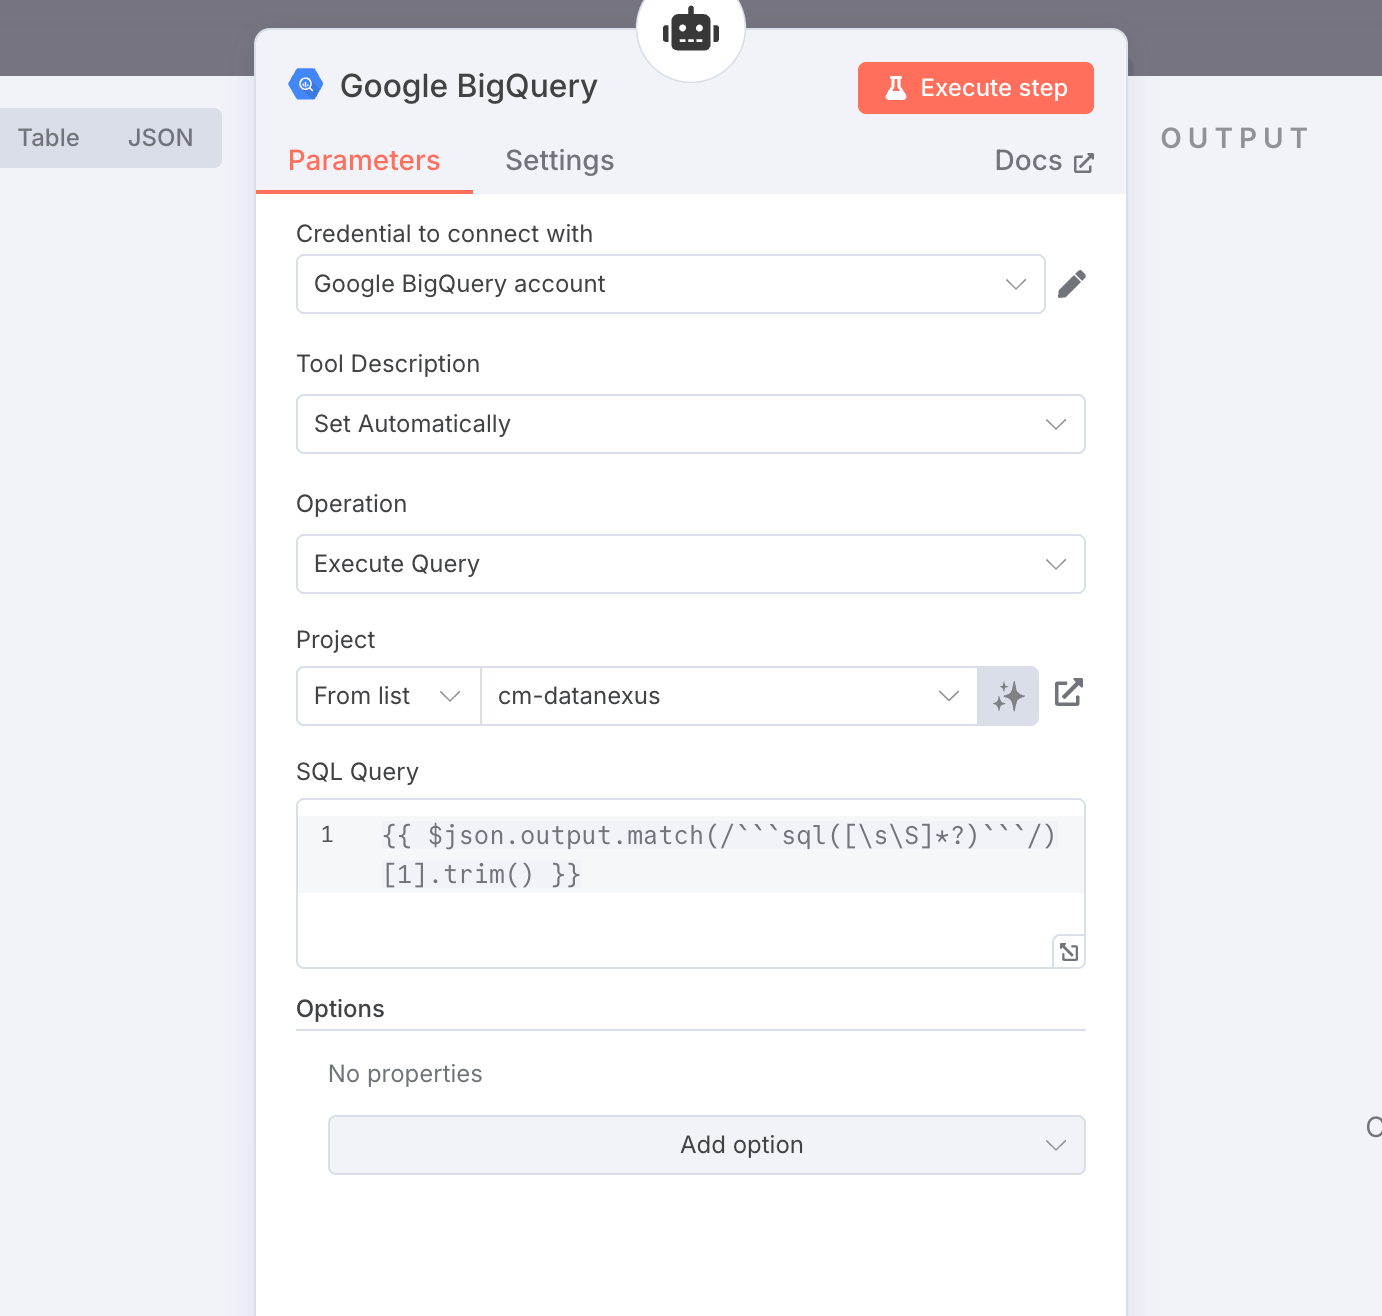The height and width of the screenshot is (1316, 1382).
Task: Switch input view to JSON
Action: 160,138
